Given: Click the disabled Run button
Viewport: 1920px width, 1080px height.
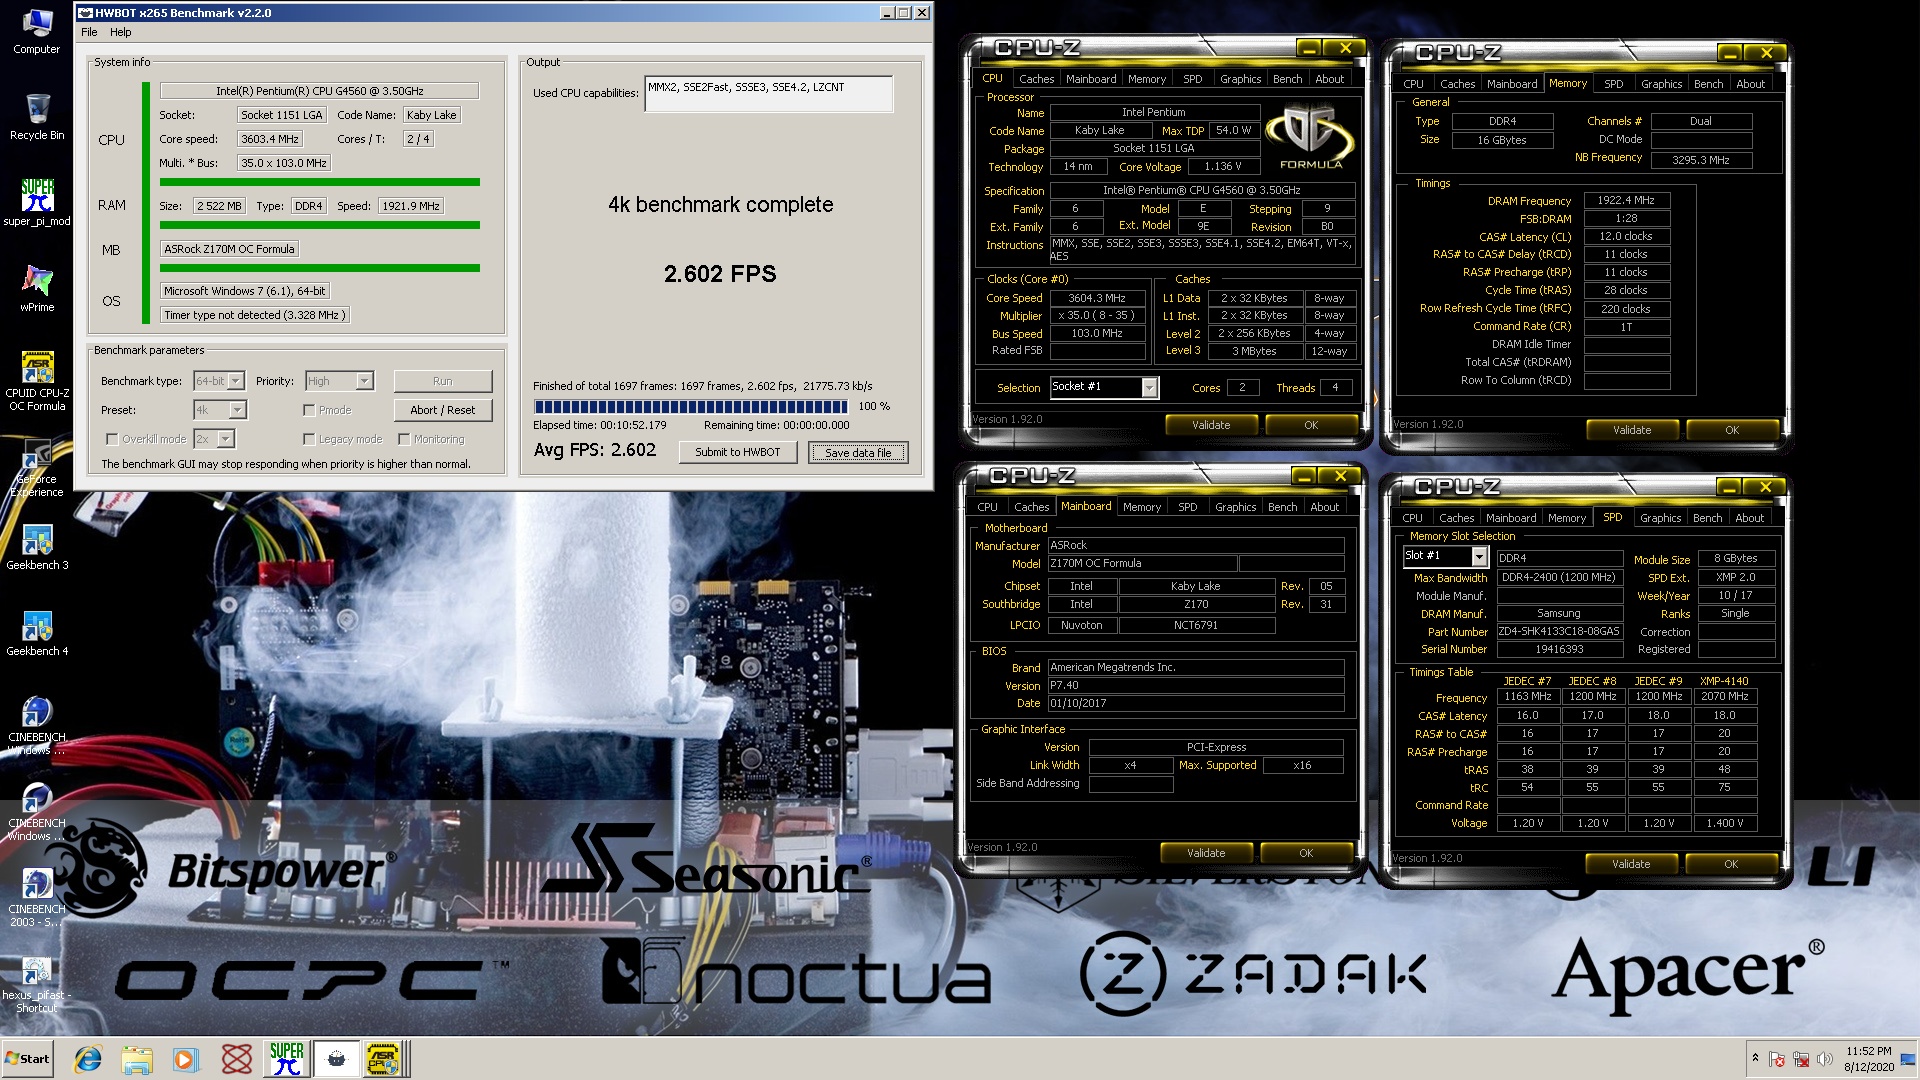Looking at the screenshot, I should (x=442, y=381).
